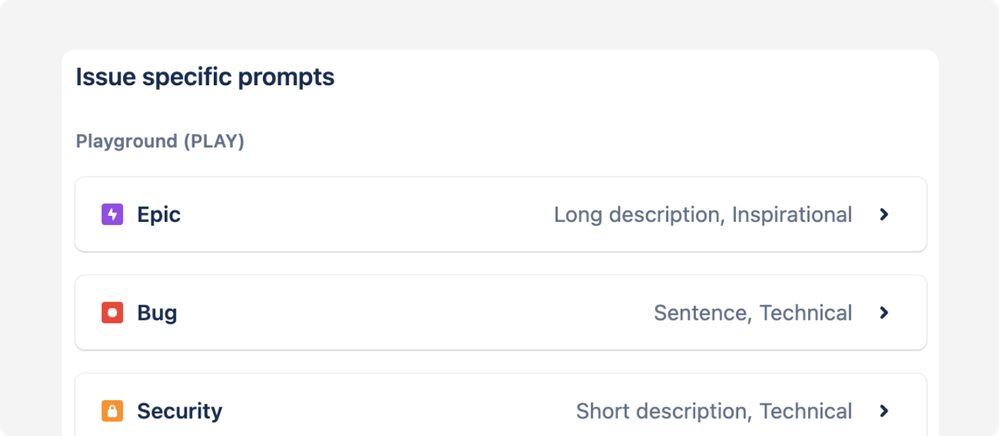Click the 'Technical' tone in Security row
This screenshot has height=436, width=999.
[x=806, y=411]
